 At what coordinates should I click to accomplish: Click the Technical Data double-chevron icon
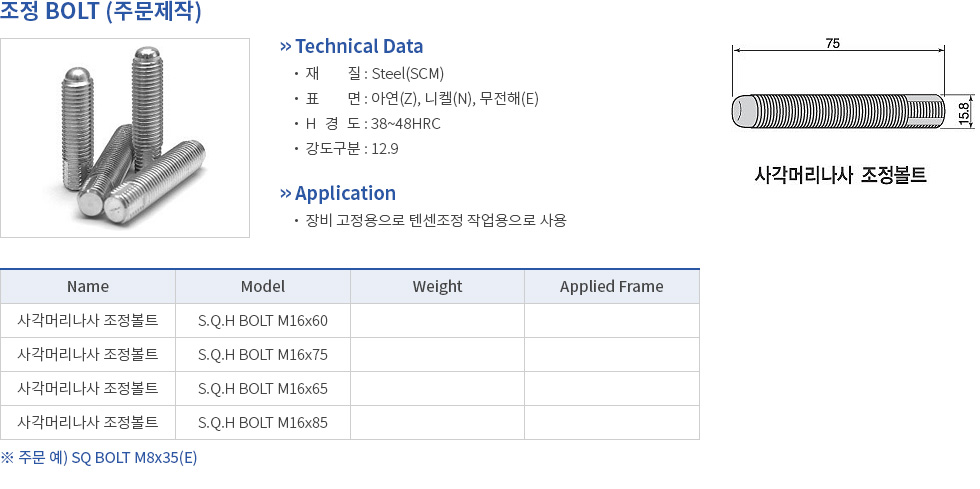286,46
